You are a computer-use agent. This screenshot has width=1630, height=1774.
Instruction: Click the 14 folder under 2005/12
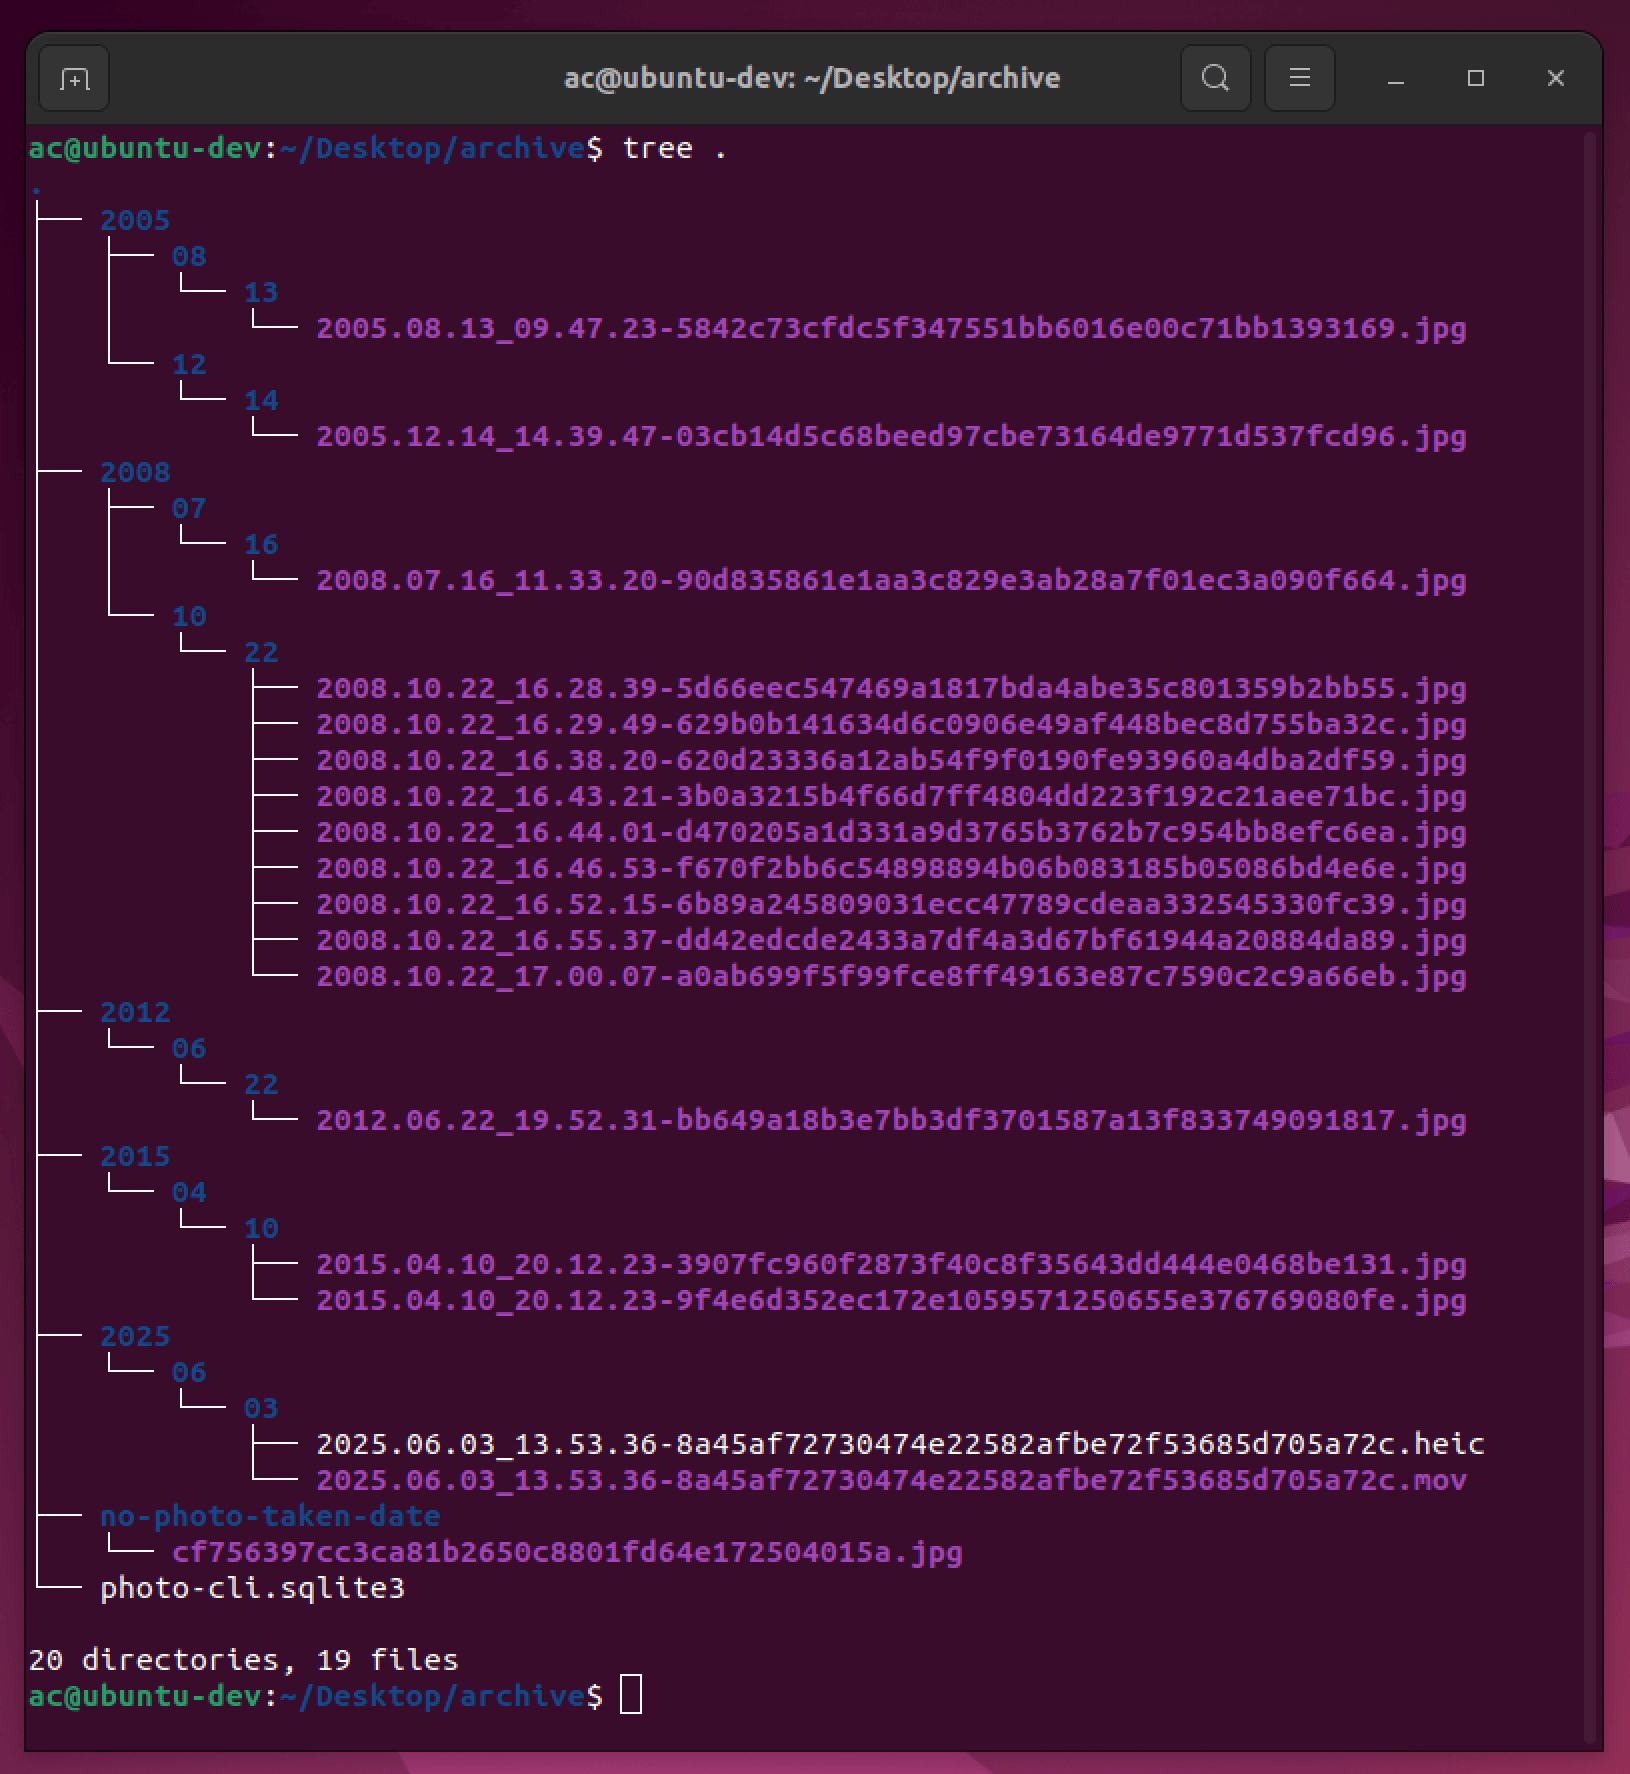pyautogui.click(x=261, y=400)
